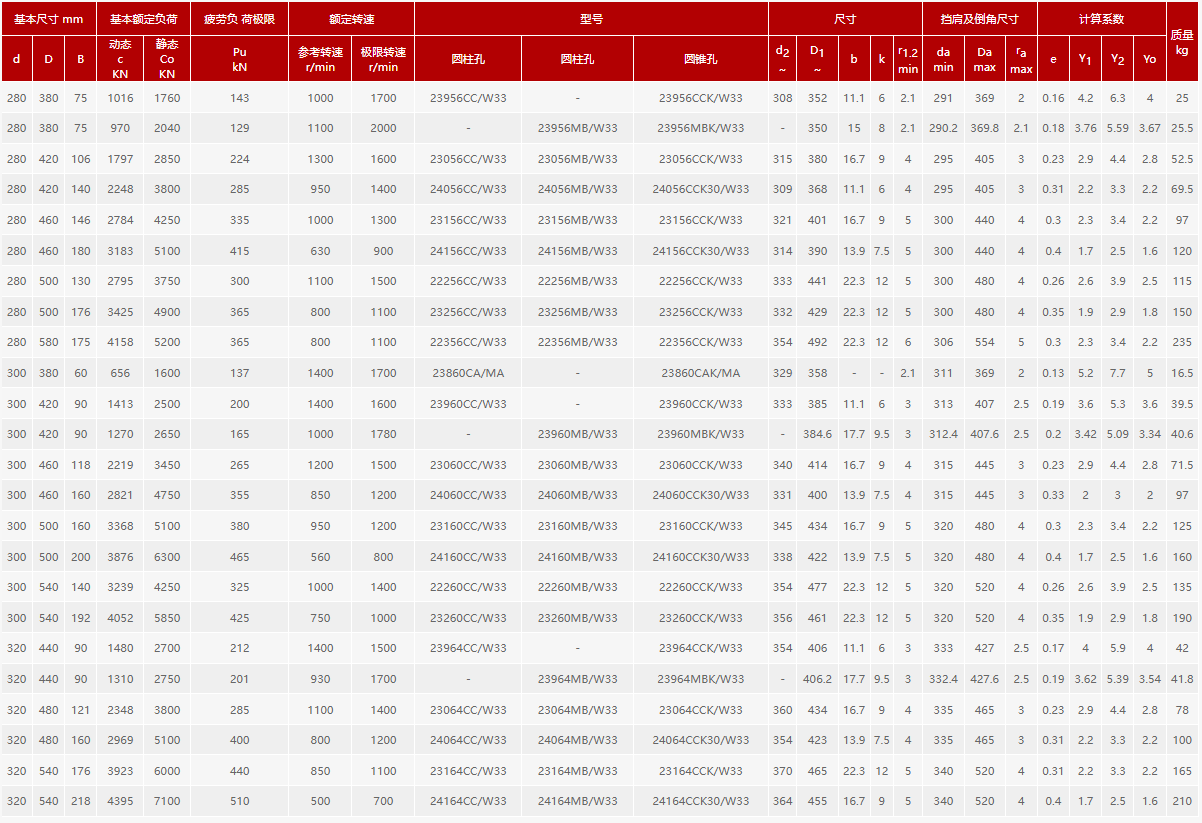Open bearing model 23960MB/W33
1202x823 pixels.
click(x=577, y=434)
